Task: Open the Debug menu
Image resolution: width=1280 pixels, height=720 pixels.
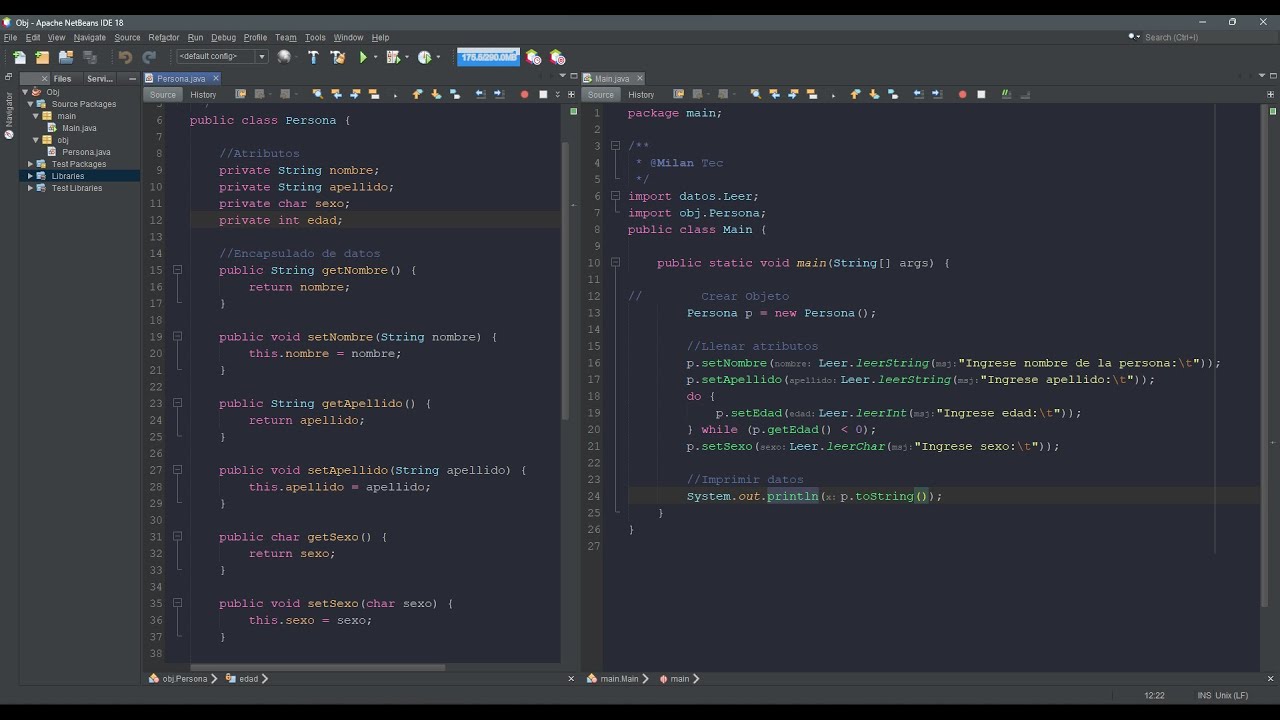Action: (223, 37)
